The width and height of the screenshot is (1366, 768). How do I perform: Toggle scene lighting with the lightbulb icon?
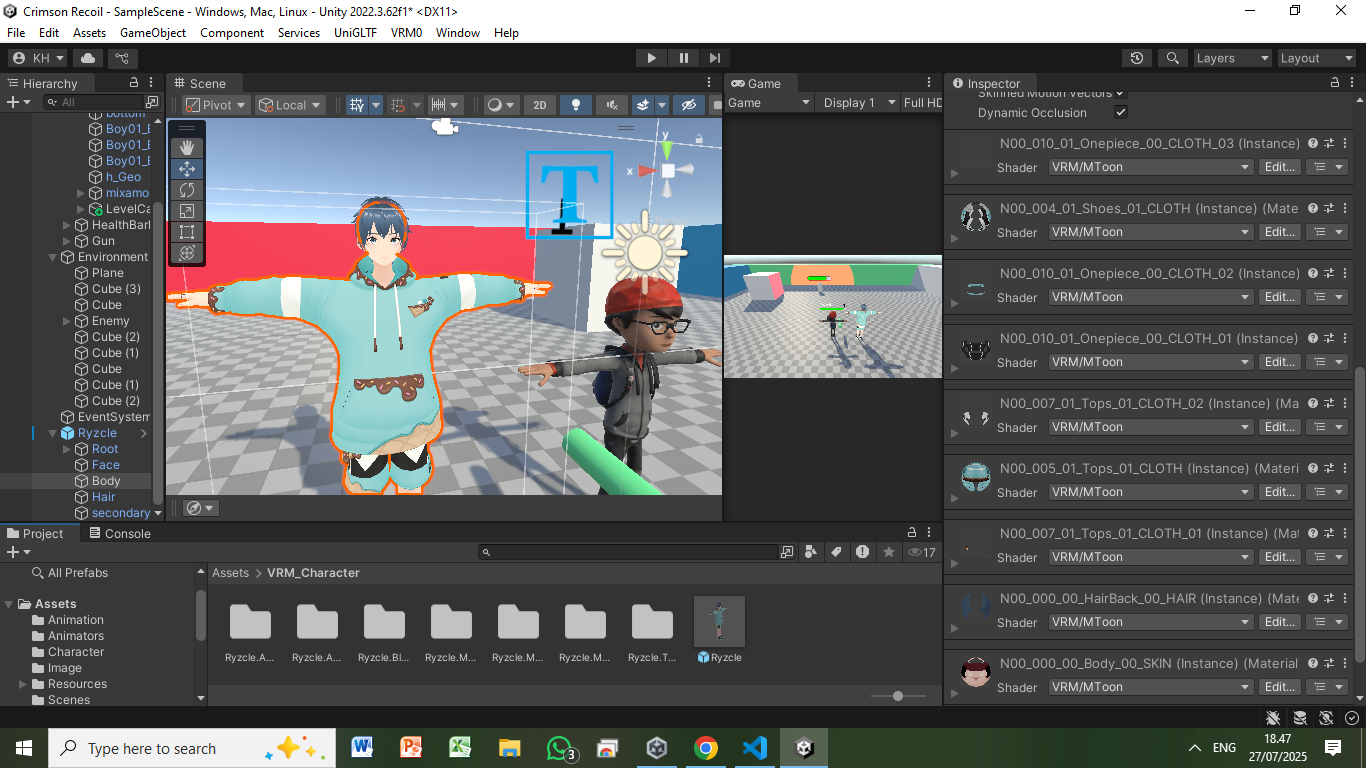[x=575, y=105]
